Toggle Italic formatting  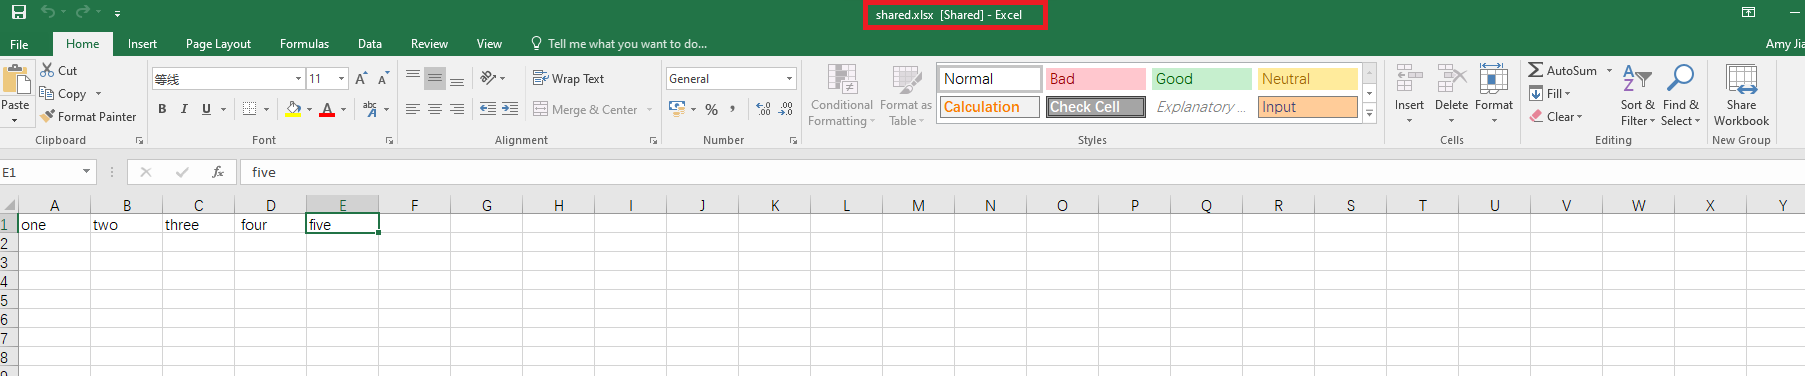click(x=184, y=109)
